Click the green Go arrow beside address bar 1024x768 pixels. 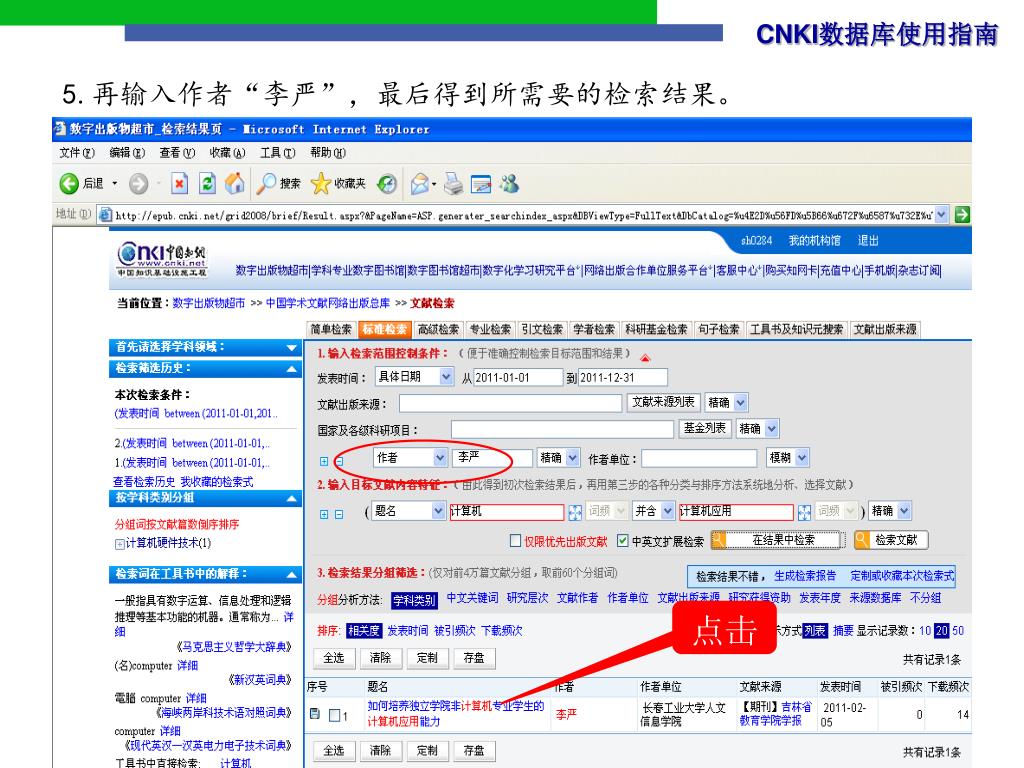pos(962,214)
